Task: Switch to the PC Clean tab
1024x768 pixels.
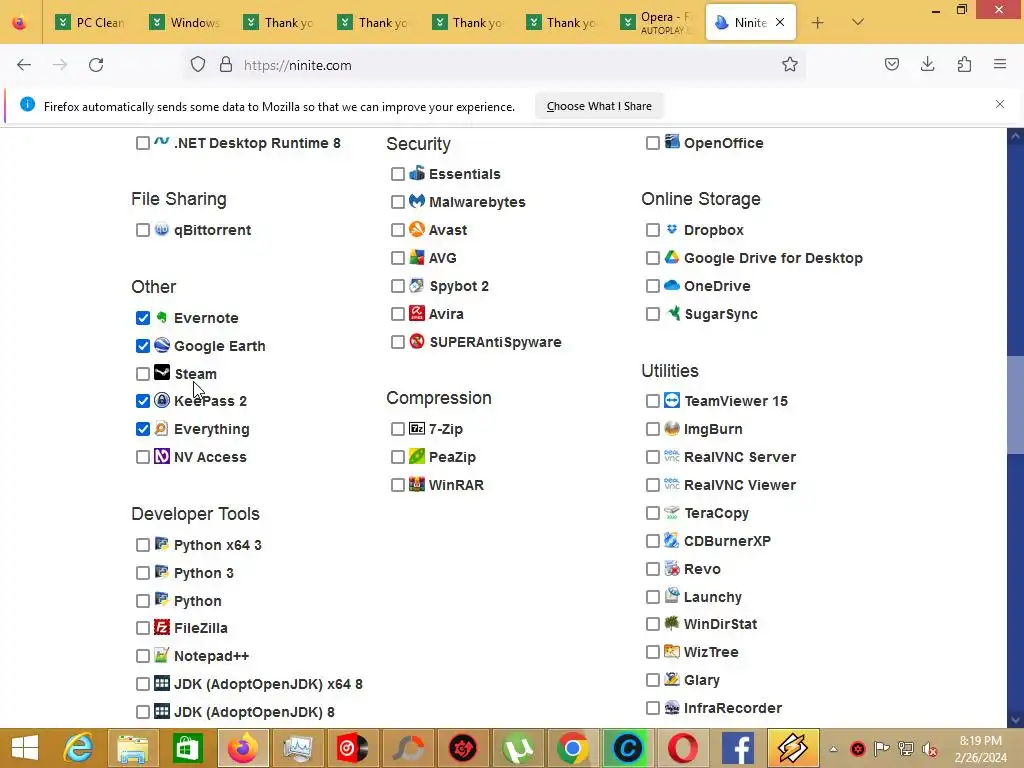Action: tap(90, 22)
